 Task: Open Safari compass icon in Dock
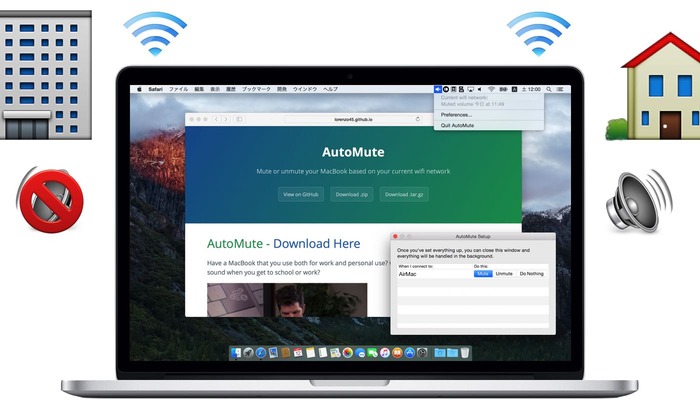(261, 353)
